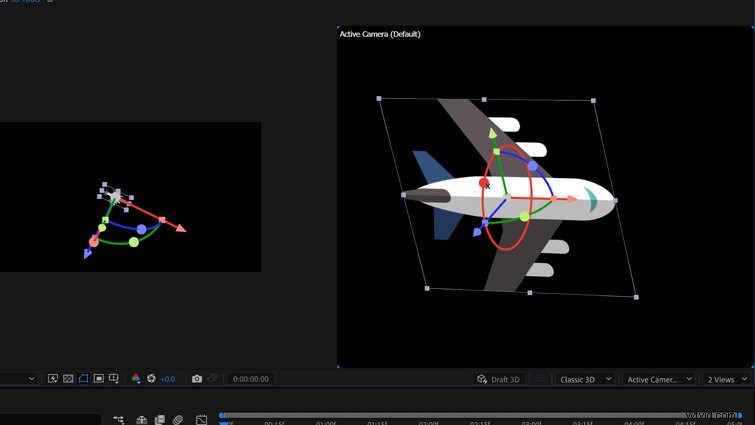Open the composition mini-flowchart icon

(118, 420)
